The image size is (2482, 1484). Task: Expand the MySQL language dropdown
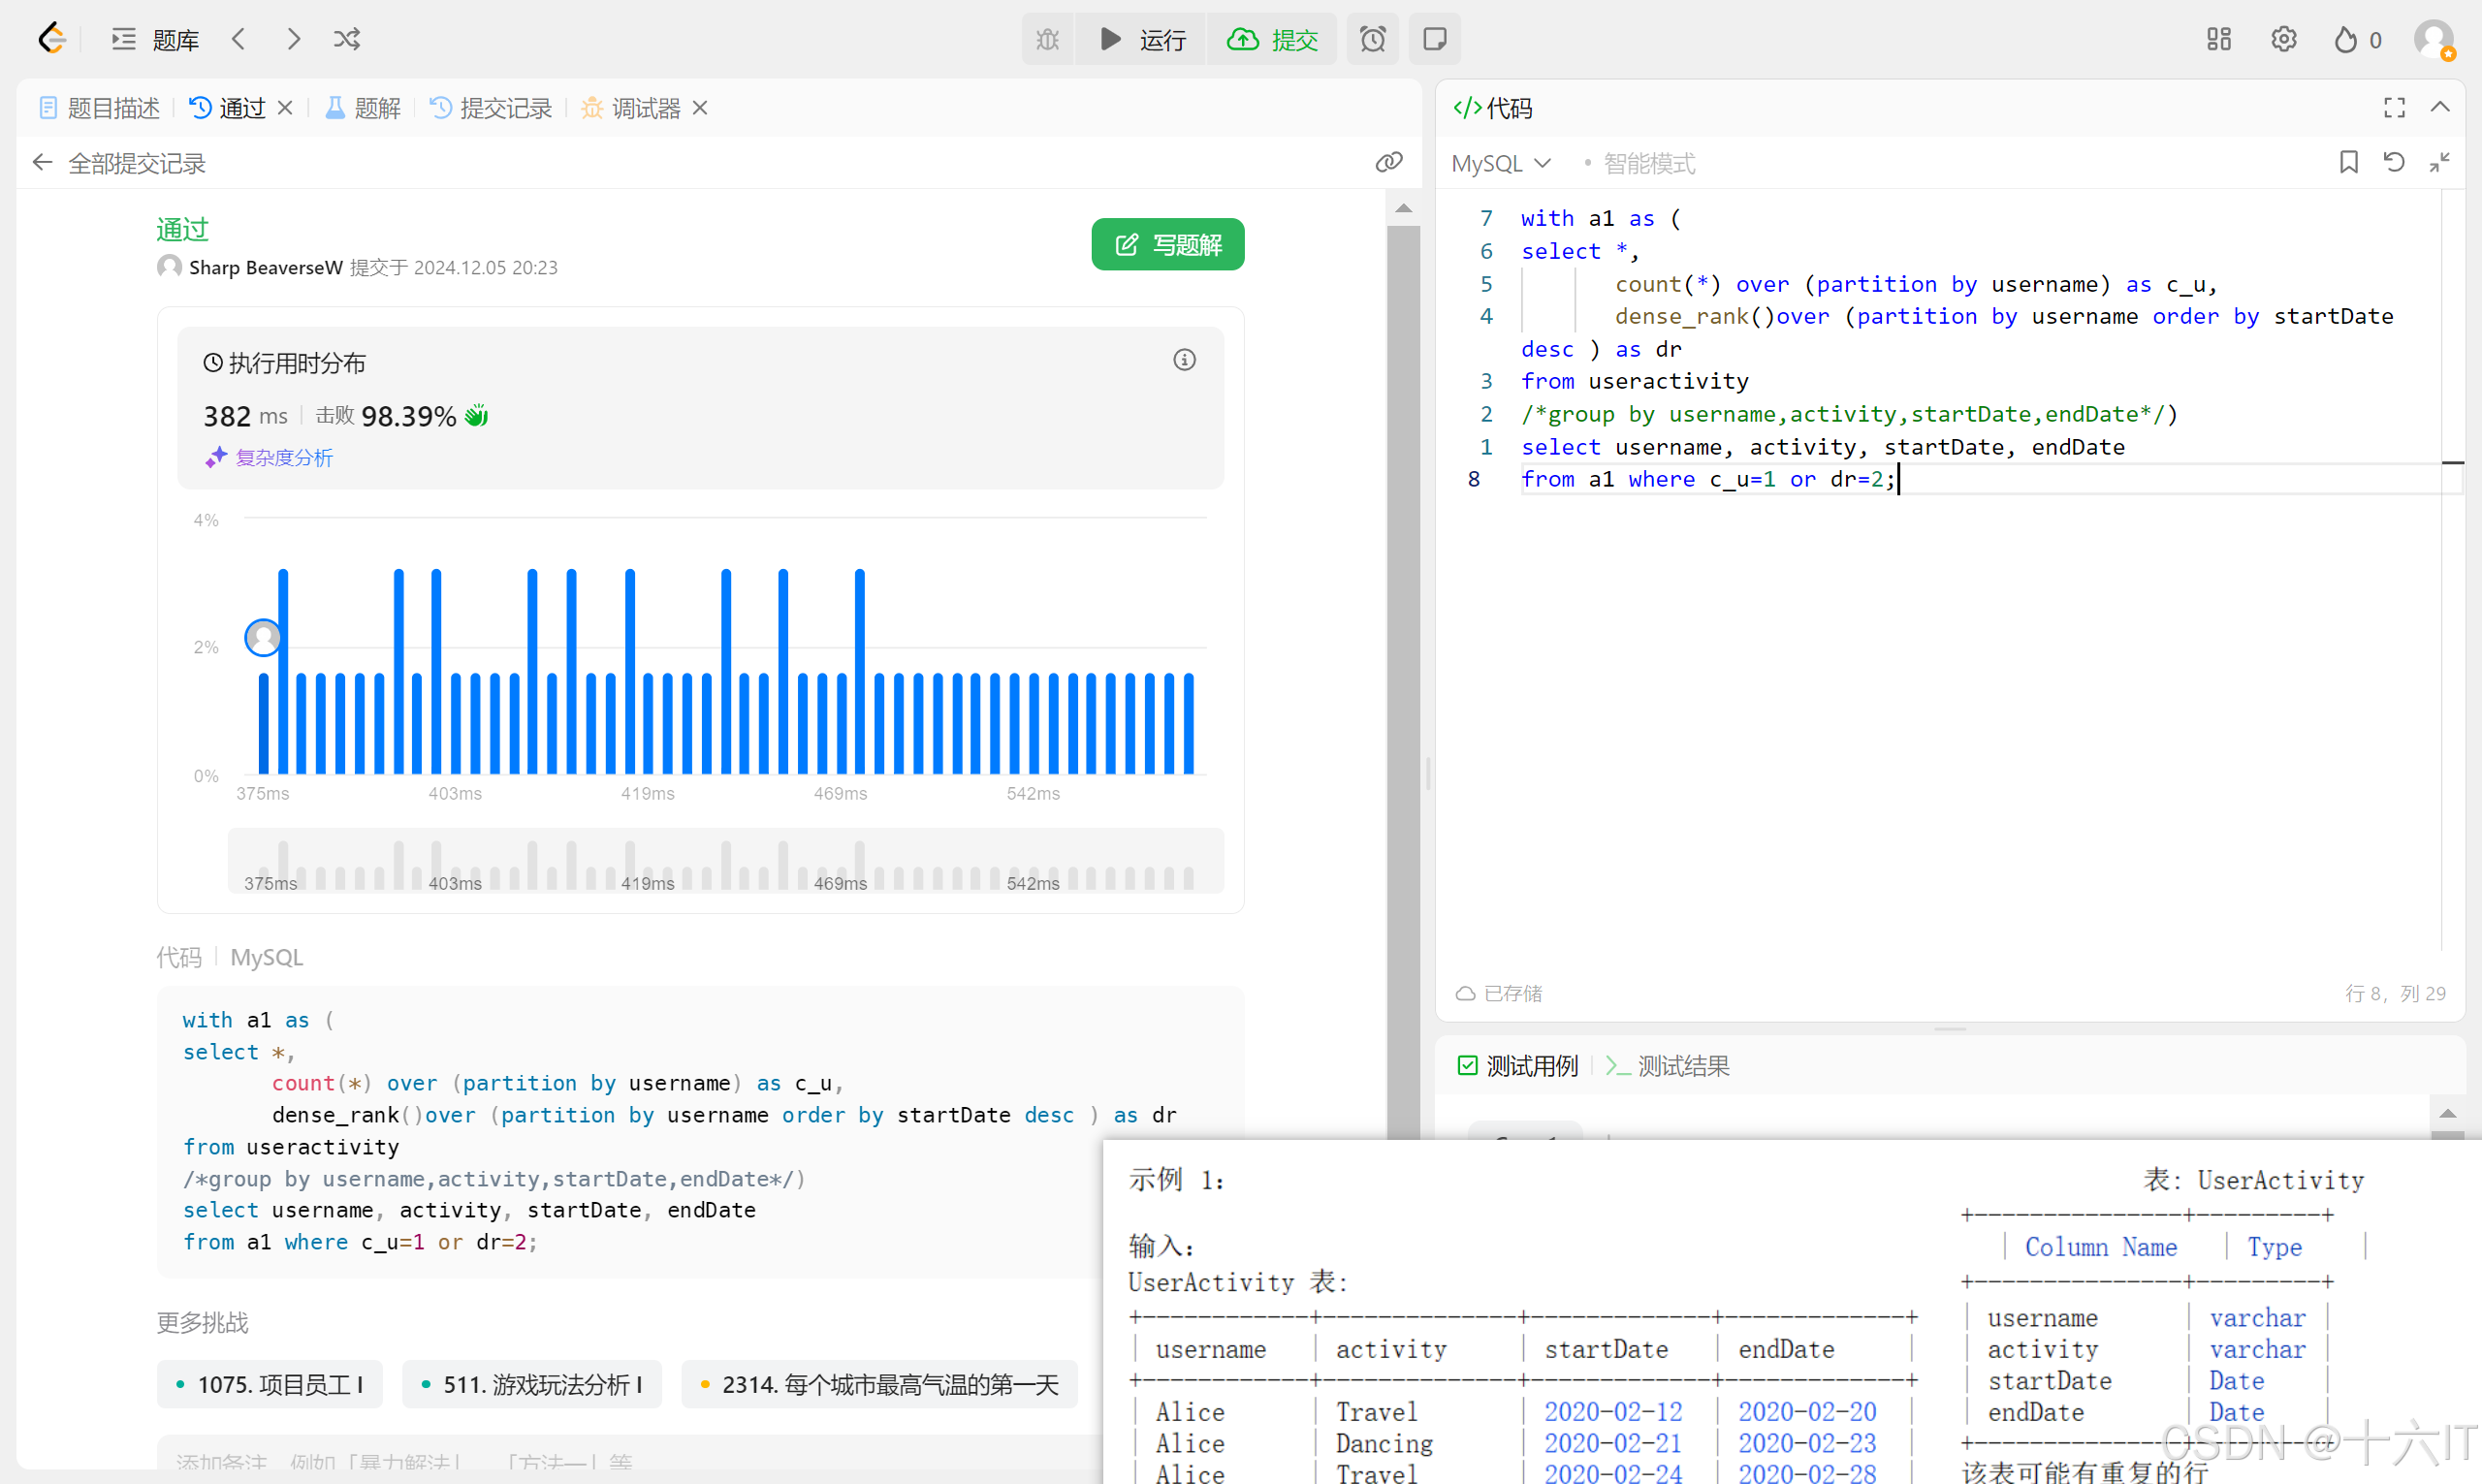pos(1500,163)
